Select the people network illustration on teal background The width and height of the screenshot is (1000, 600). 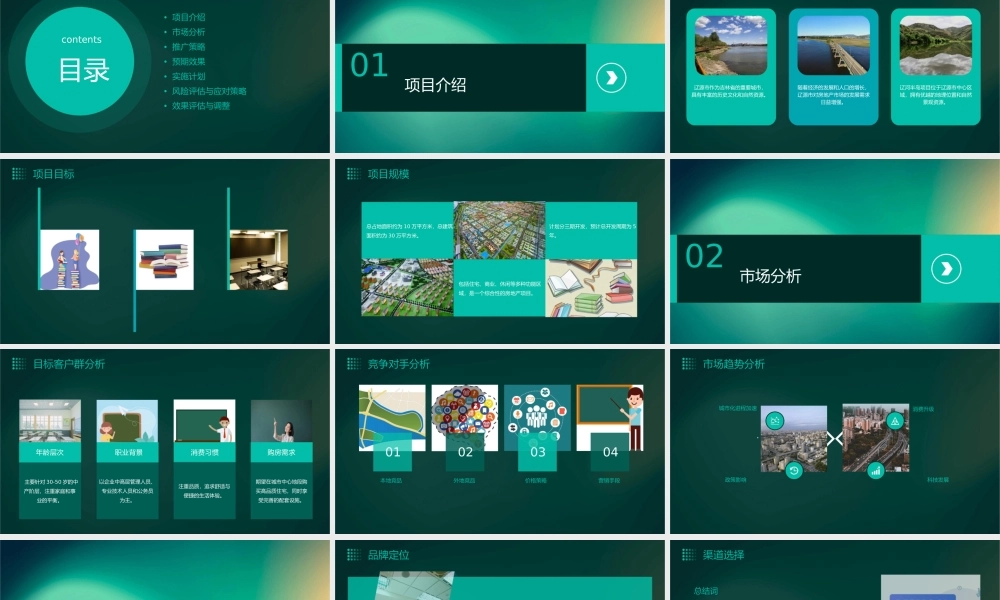(538, 418)
